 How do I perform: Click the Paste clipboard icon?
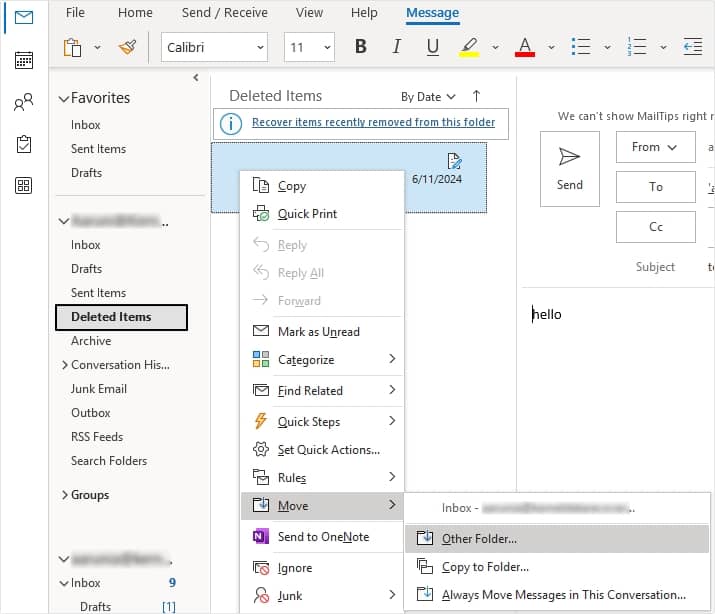73,47
